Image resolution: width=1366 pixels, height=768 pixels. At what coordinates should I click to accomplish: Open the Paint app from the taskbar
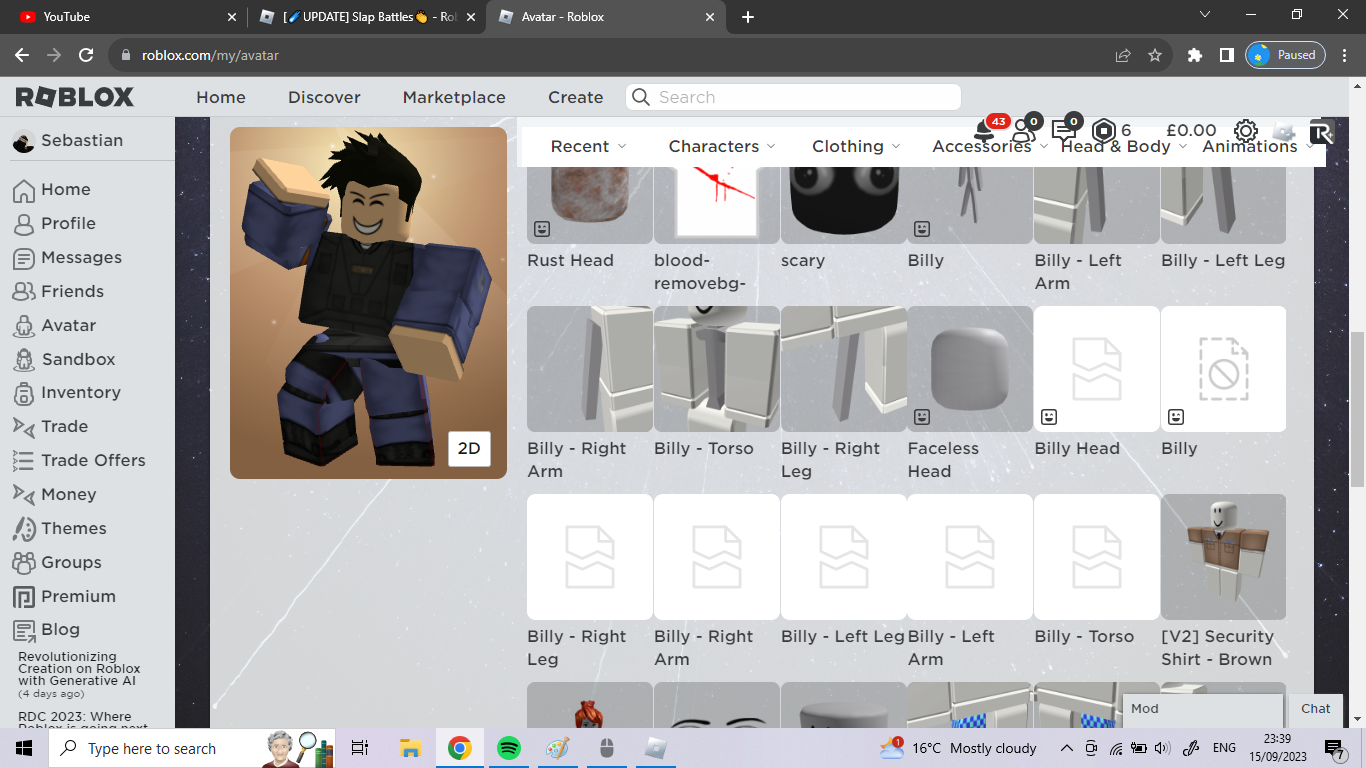558,748
